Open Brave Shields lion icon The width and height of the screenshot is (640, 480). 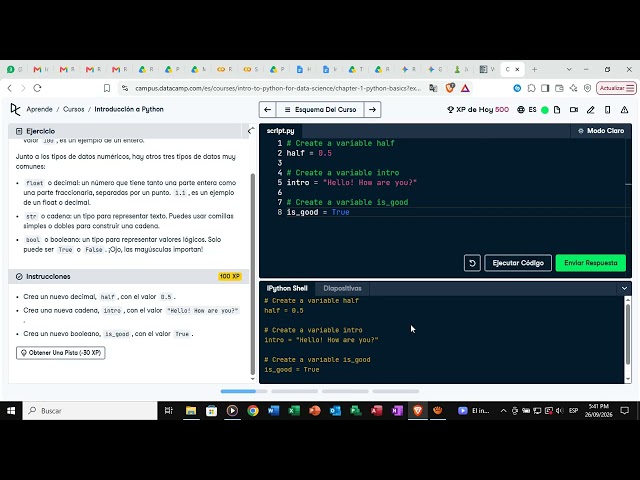click(450, 88)
